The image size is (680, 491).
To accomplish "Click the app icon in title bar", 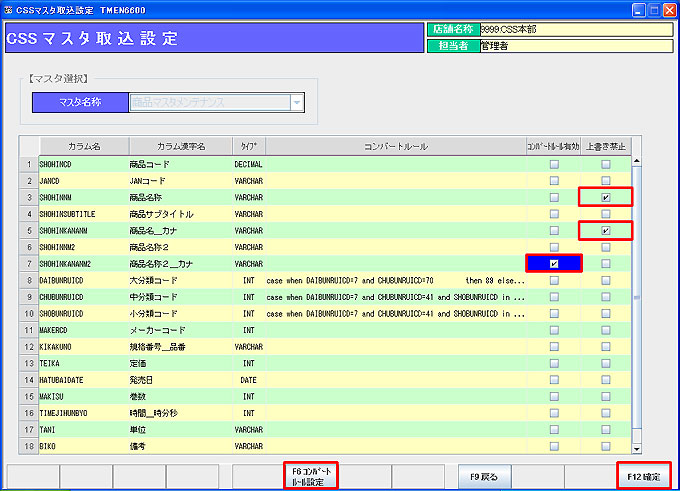I will tap(8, 10).
